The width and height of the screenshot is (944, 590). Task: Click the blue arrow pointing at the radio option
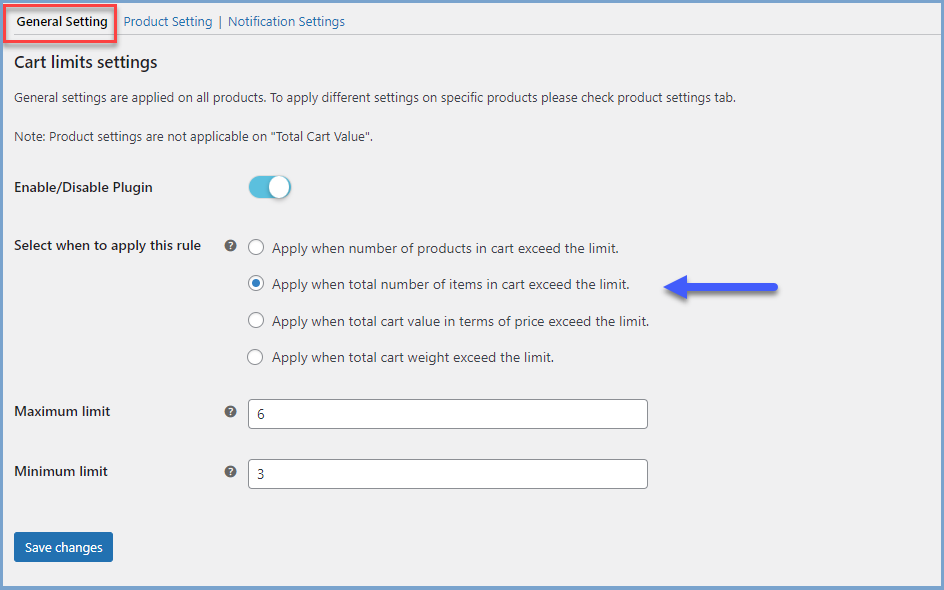(721, 287)
